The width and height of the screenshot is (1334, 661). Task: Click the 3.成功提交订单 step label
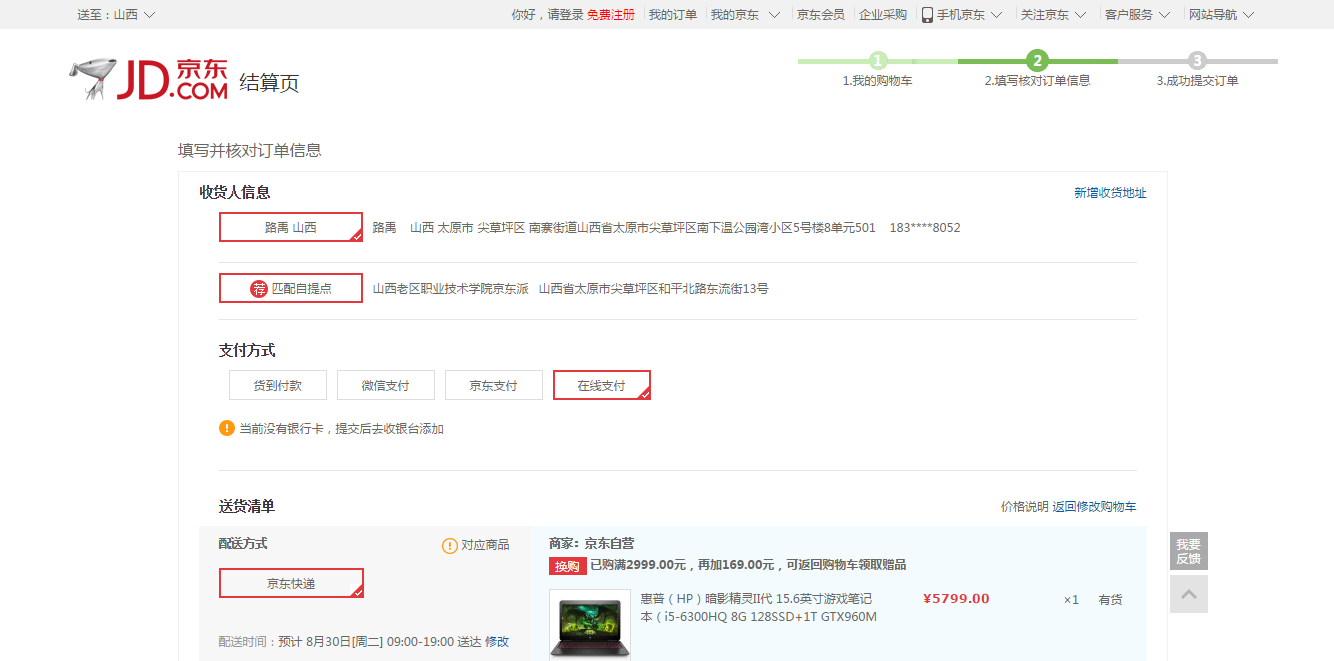pyautogui.click(x=1197, y=81)
